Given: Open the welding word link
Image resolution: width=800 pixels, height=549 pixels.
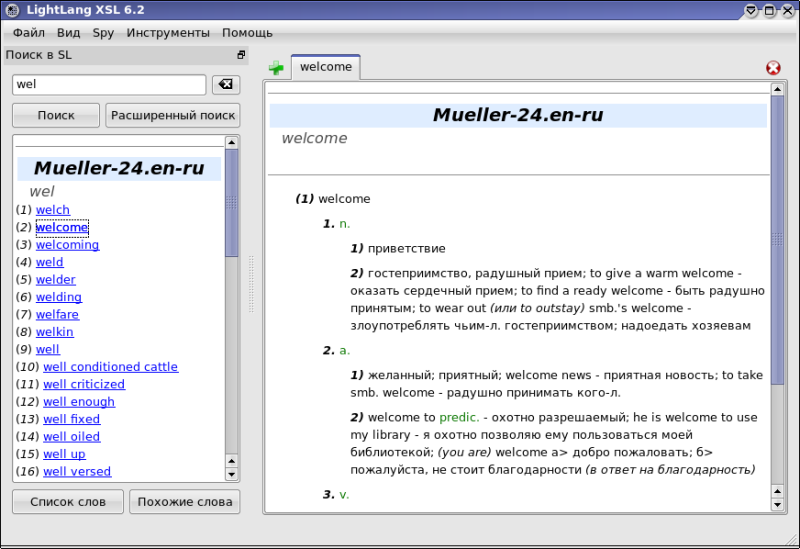Looking at the screenshot, I should click(59, 297).
